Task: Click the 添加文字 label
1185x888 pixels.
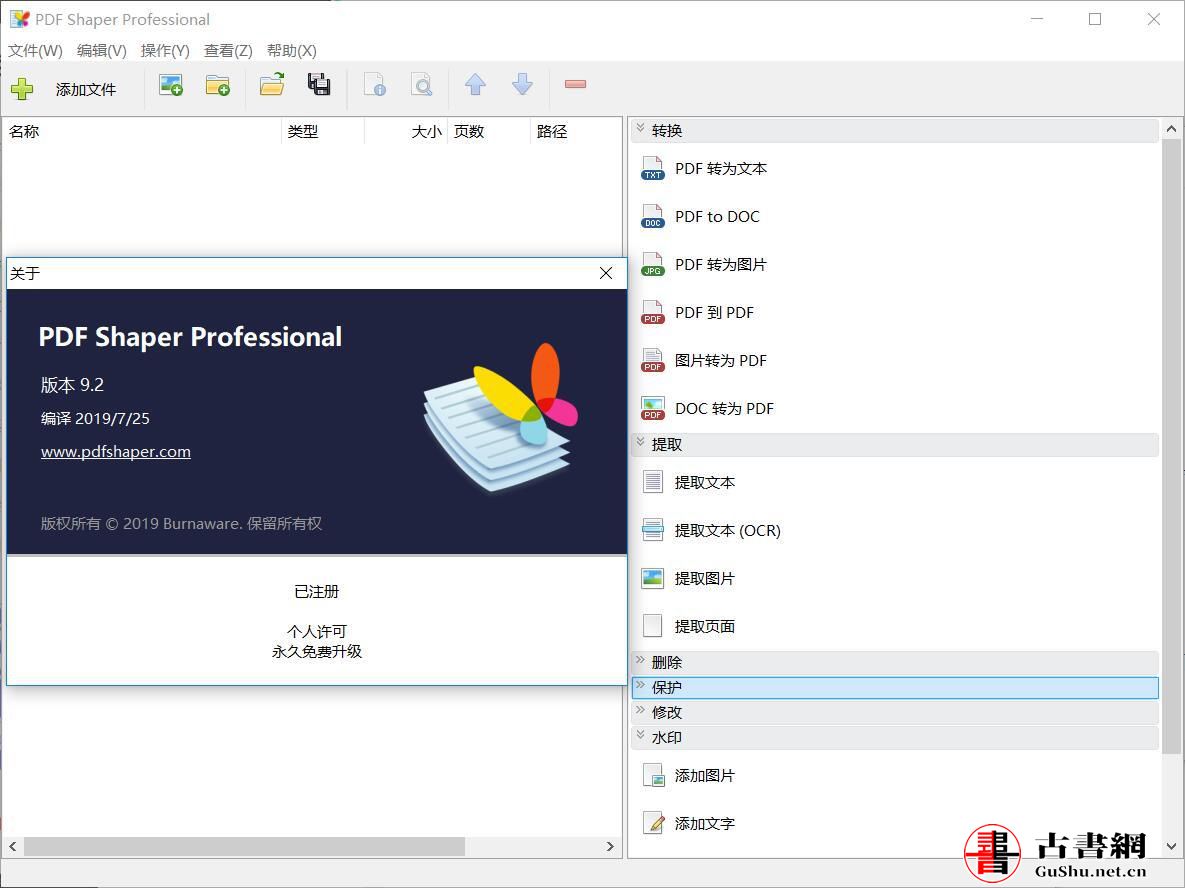Action: tap(705, 823)
